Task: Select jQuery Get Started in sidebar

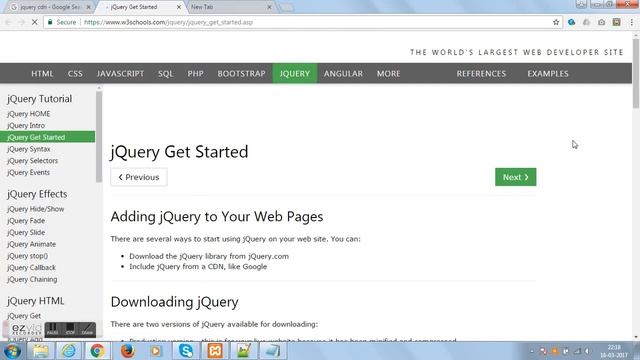Action: coord(47,137)
